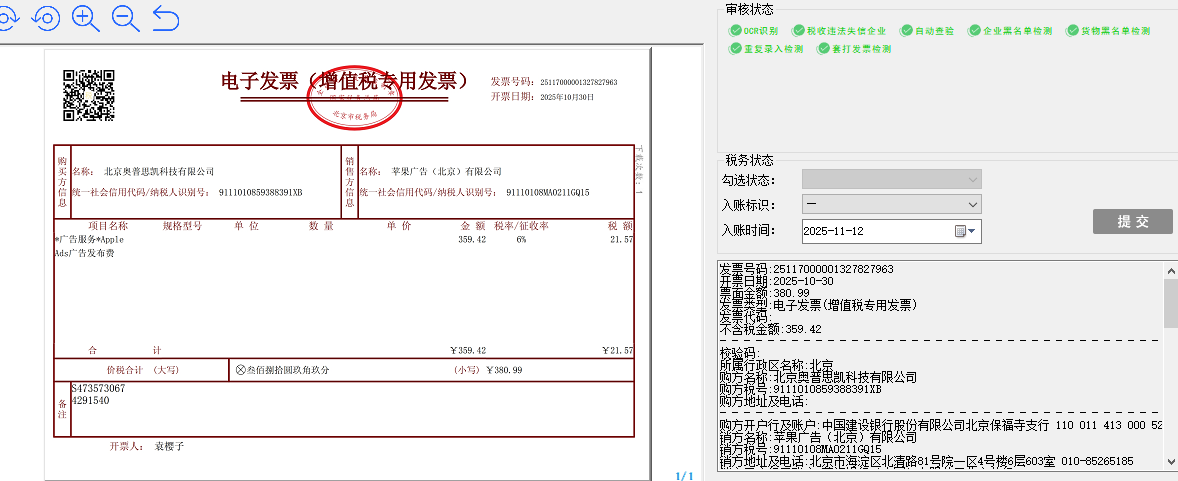Click the invoice details vertical scrollbar
1178x481 pixels.
pyautogui.click(x=1170, y=304)
